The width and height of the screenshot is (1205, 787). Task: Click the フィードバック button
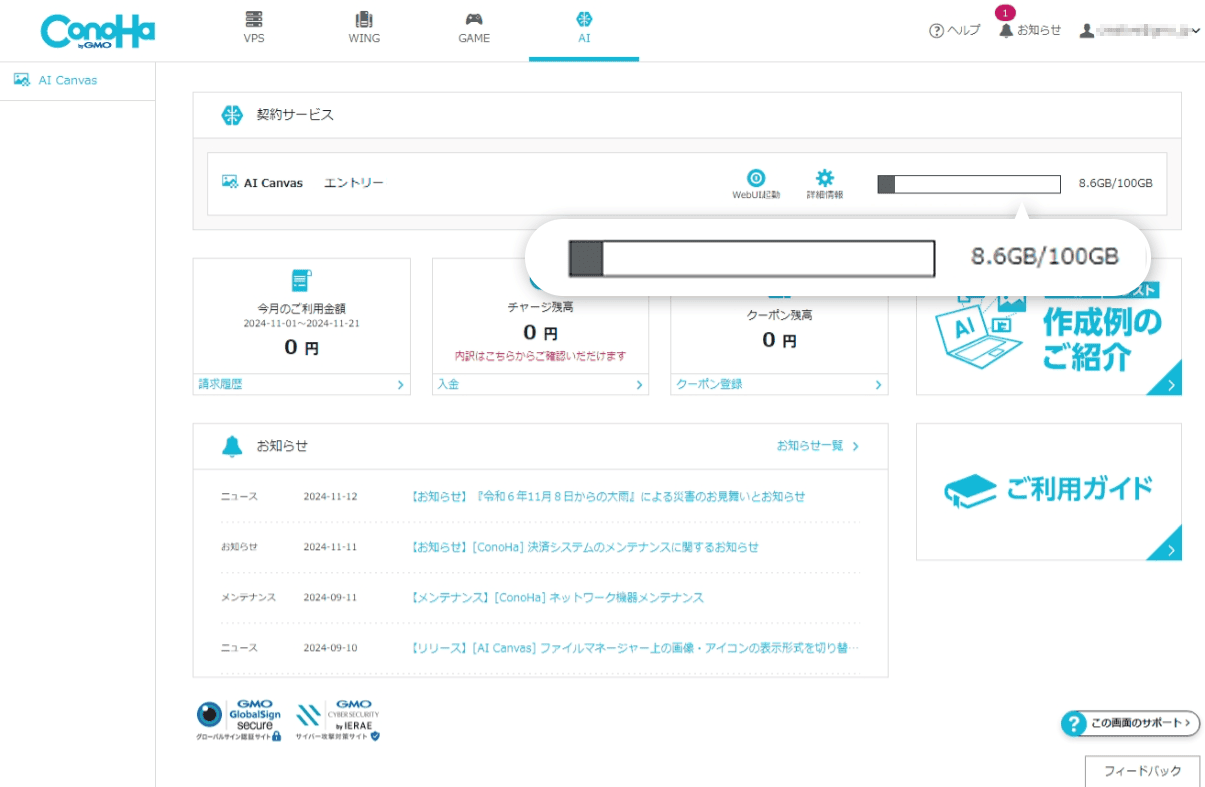(x=1142, y=771)
